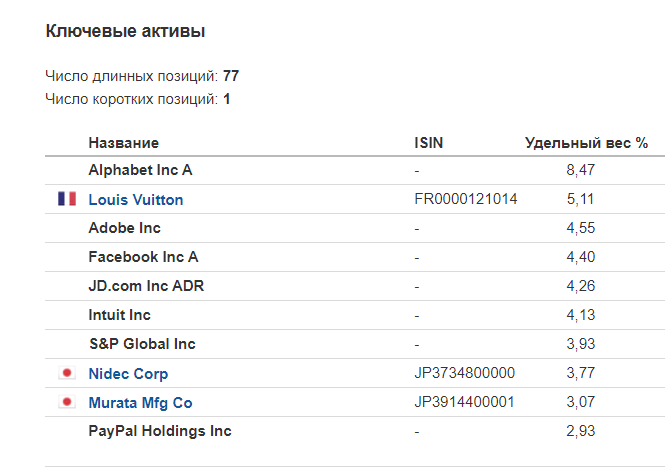Click the Japanese flag beside Murata Mfg
This screenshot has width=665, height=470.
[67, 402]
